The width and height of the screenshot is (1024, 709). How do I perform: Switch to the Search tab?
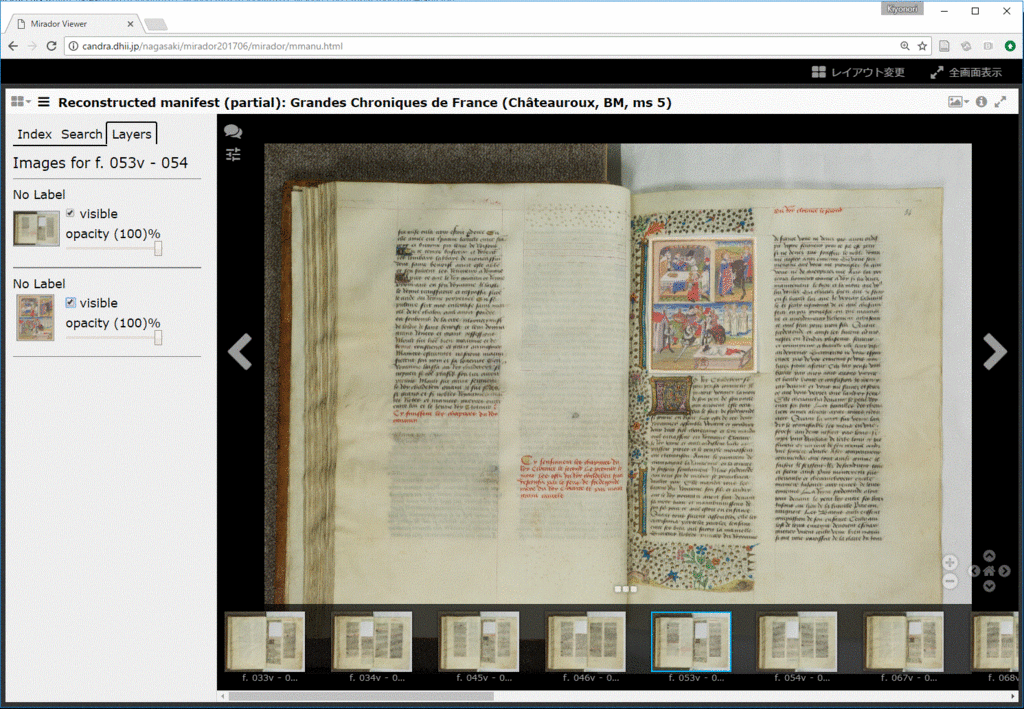(x=82, y=134)
